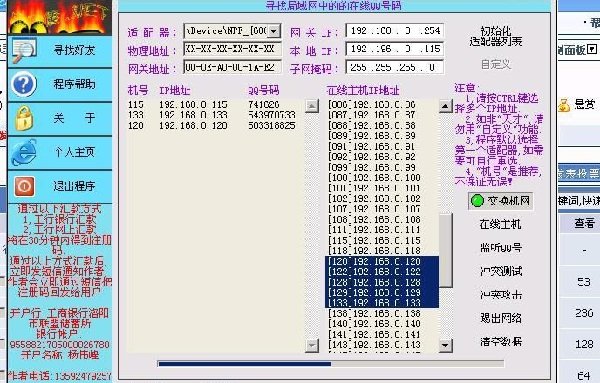Click the 网关IP address field
600x383 pixels.
pos(395,31)
